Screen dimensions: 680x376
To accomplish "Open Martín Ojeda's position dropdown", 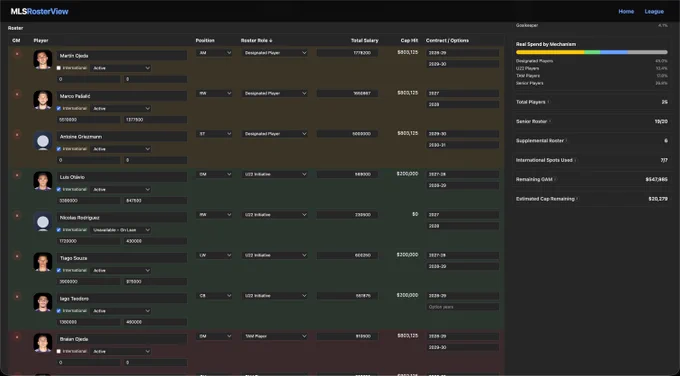I will point(214,53).
